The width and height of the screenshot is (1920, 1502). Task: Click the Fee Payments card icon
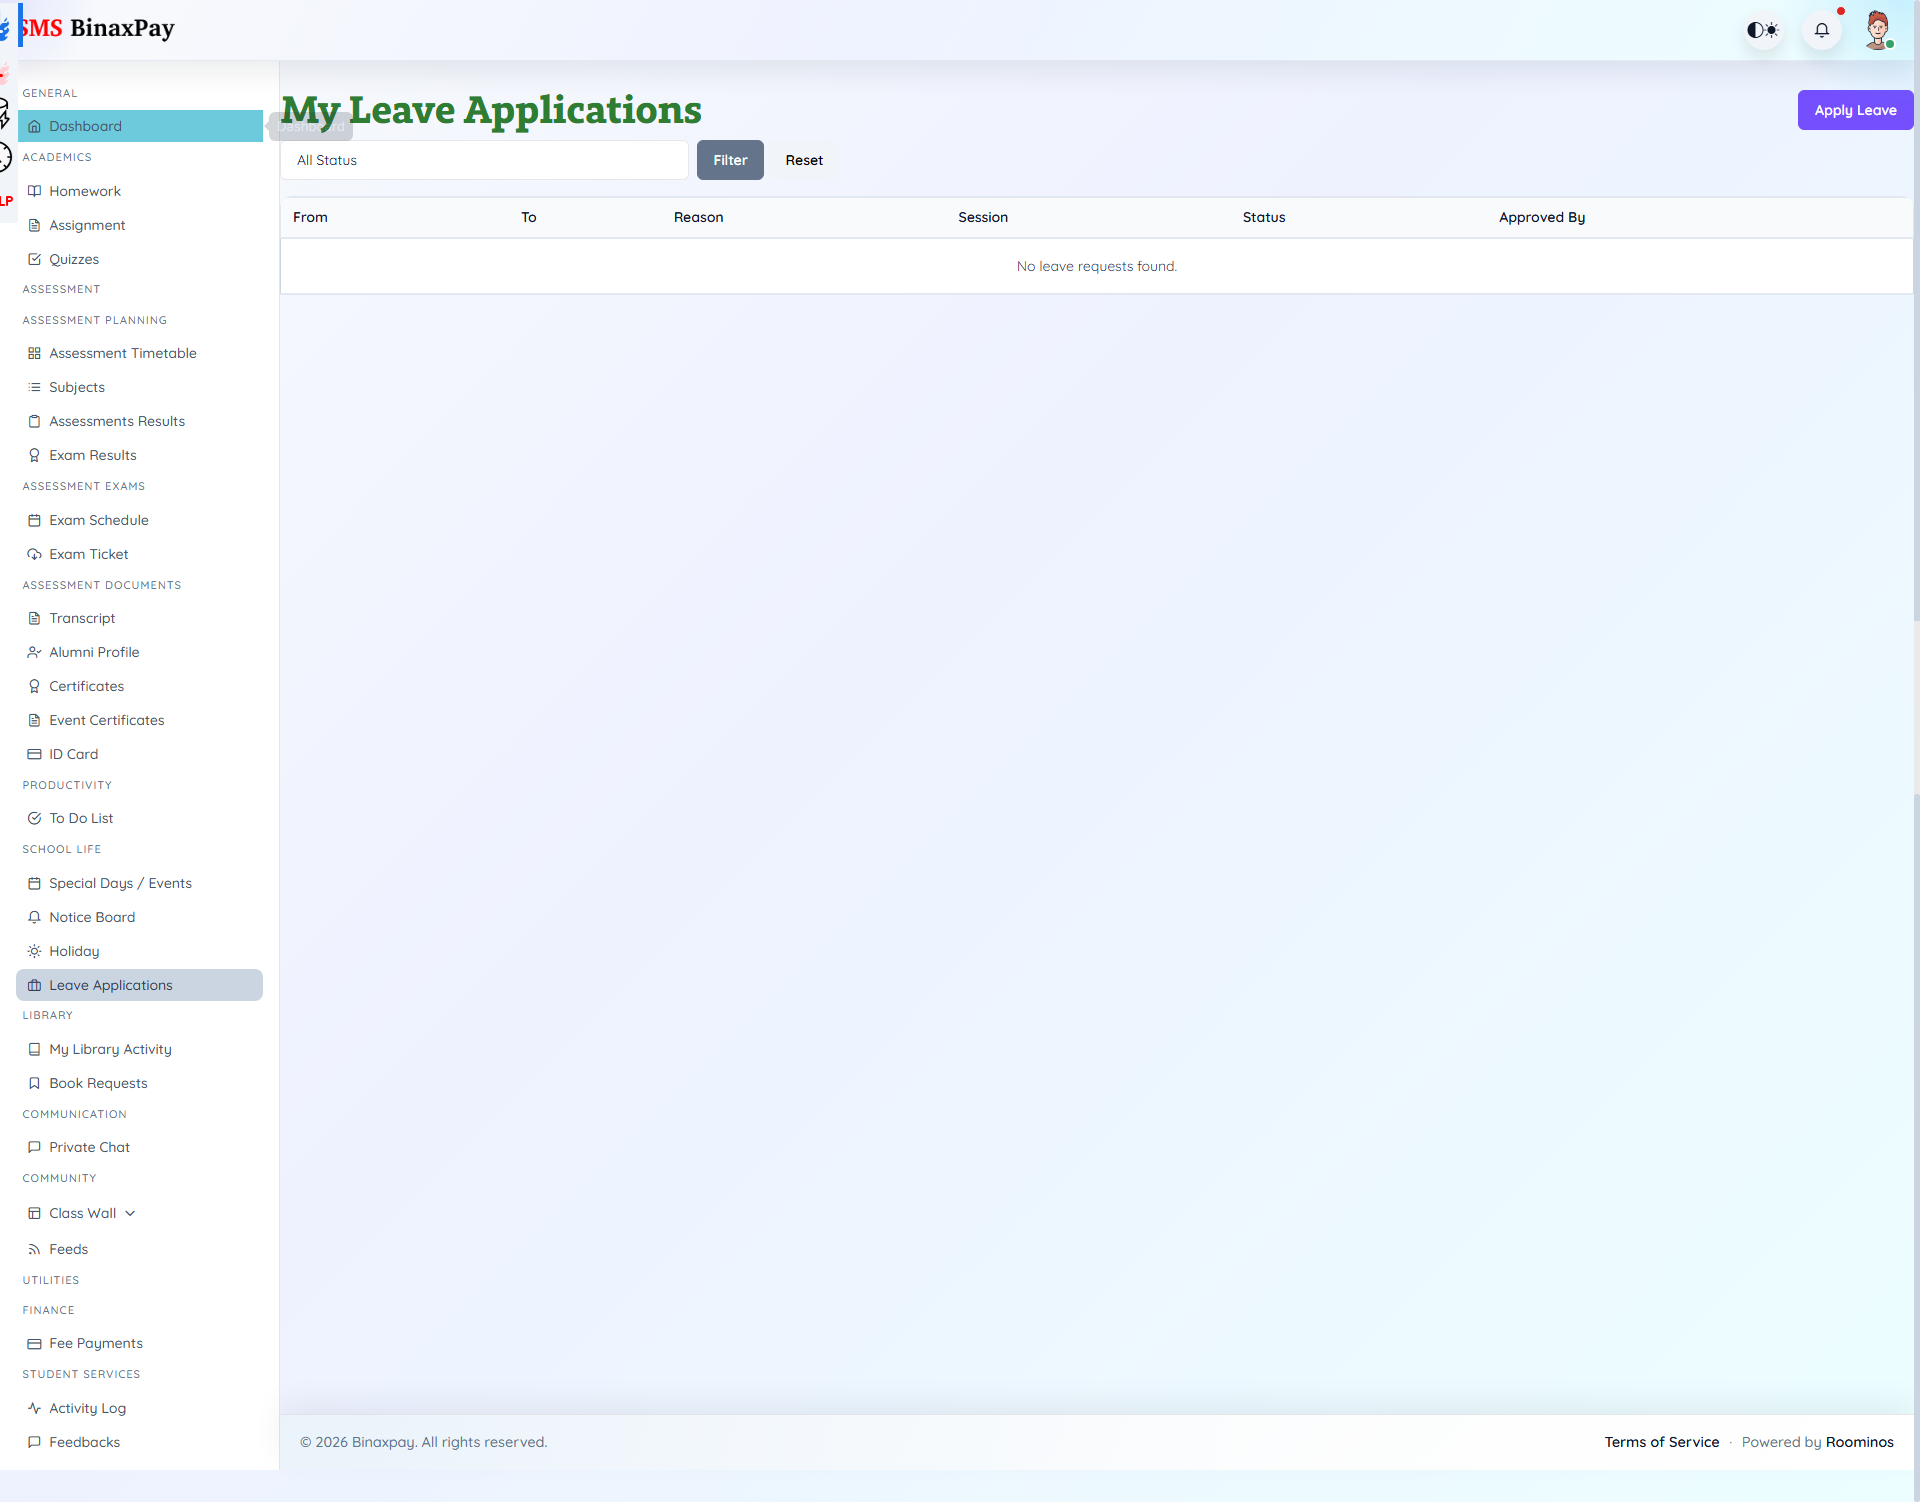pyautogui.click(x=34, y=1343)
